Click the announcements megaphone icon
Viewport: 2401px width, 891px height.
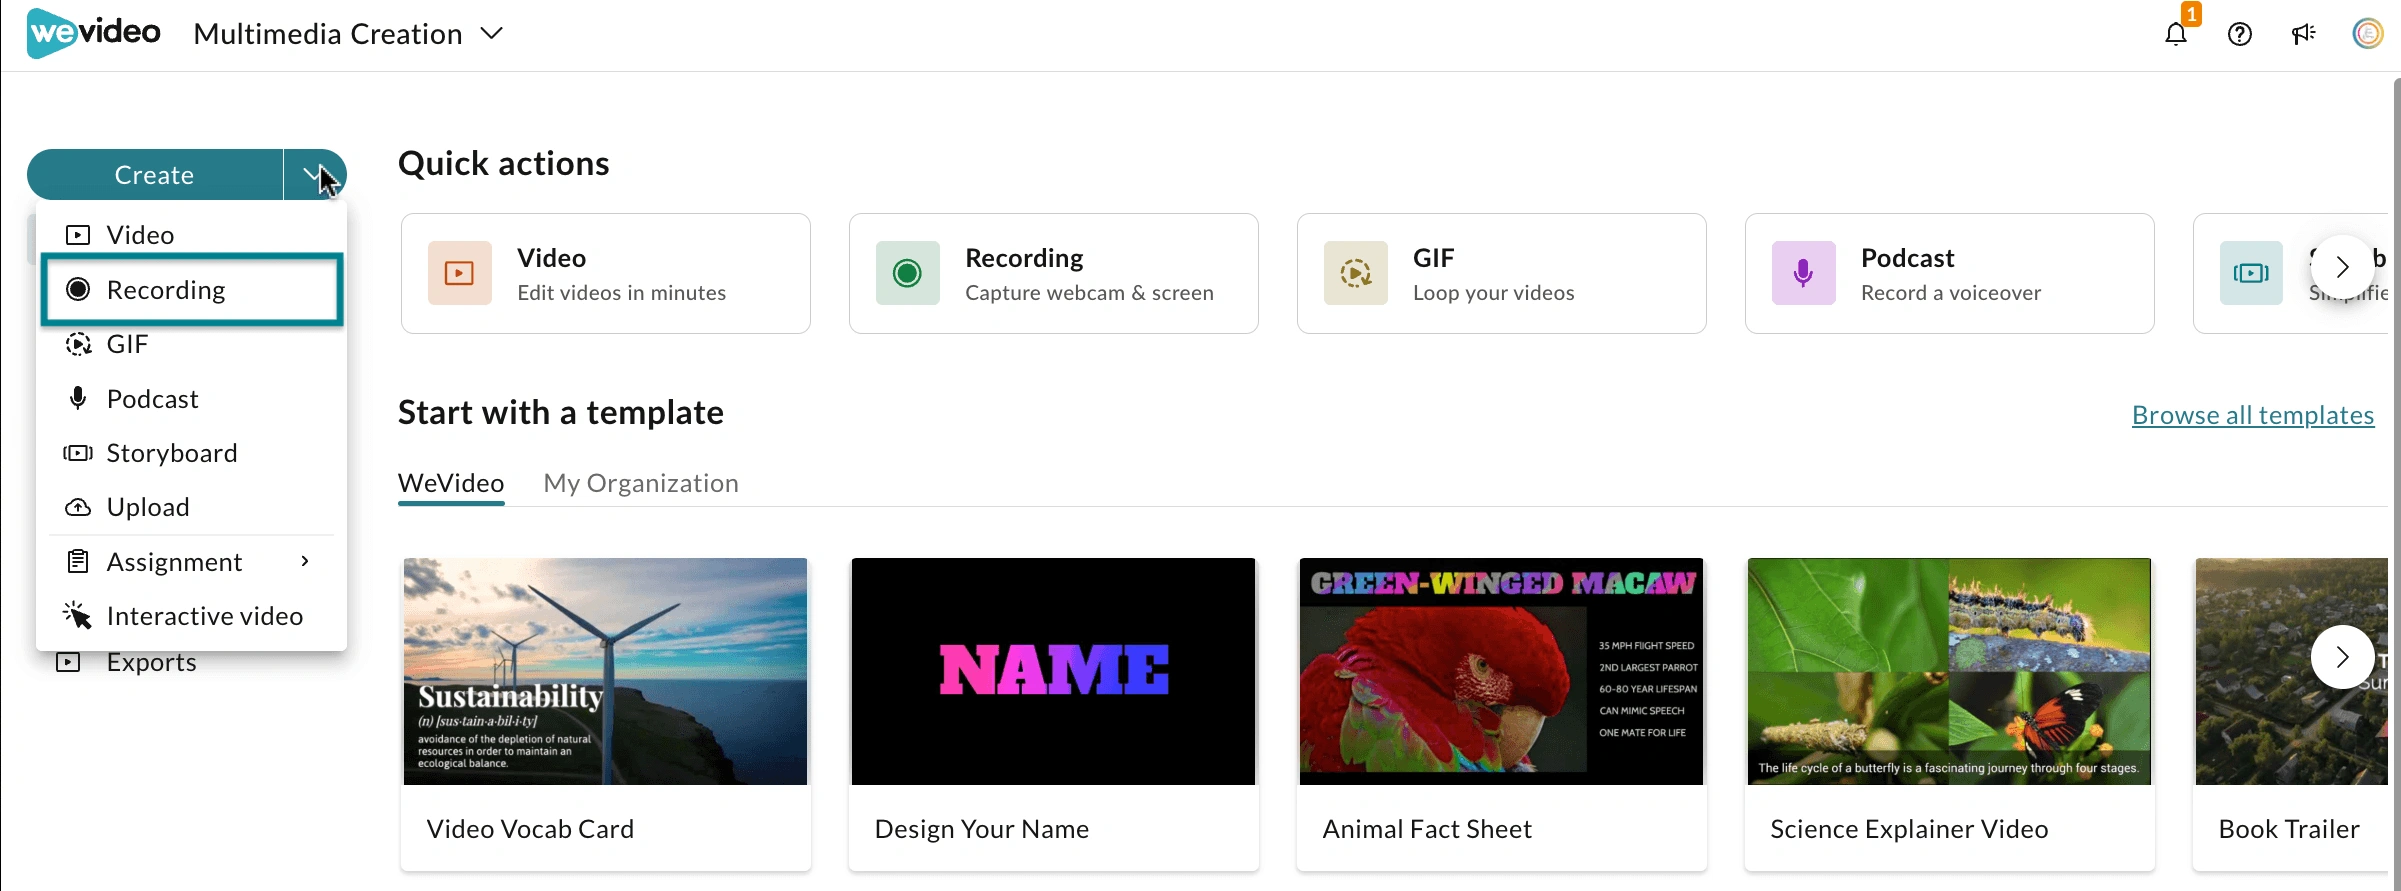[2304, 34]
